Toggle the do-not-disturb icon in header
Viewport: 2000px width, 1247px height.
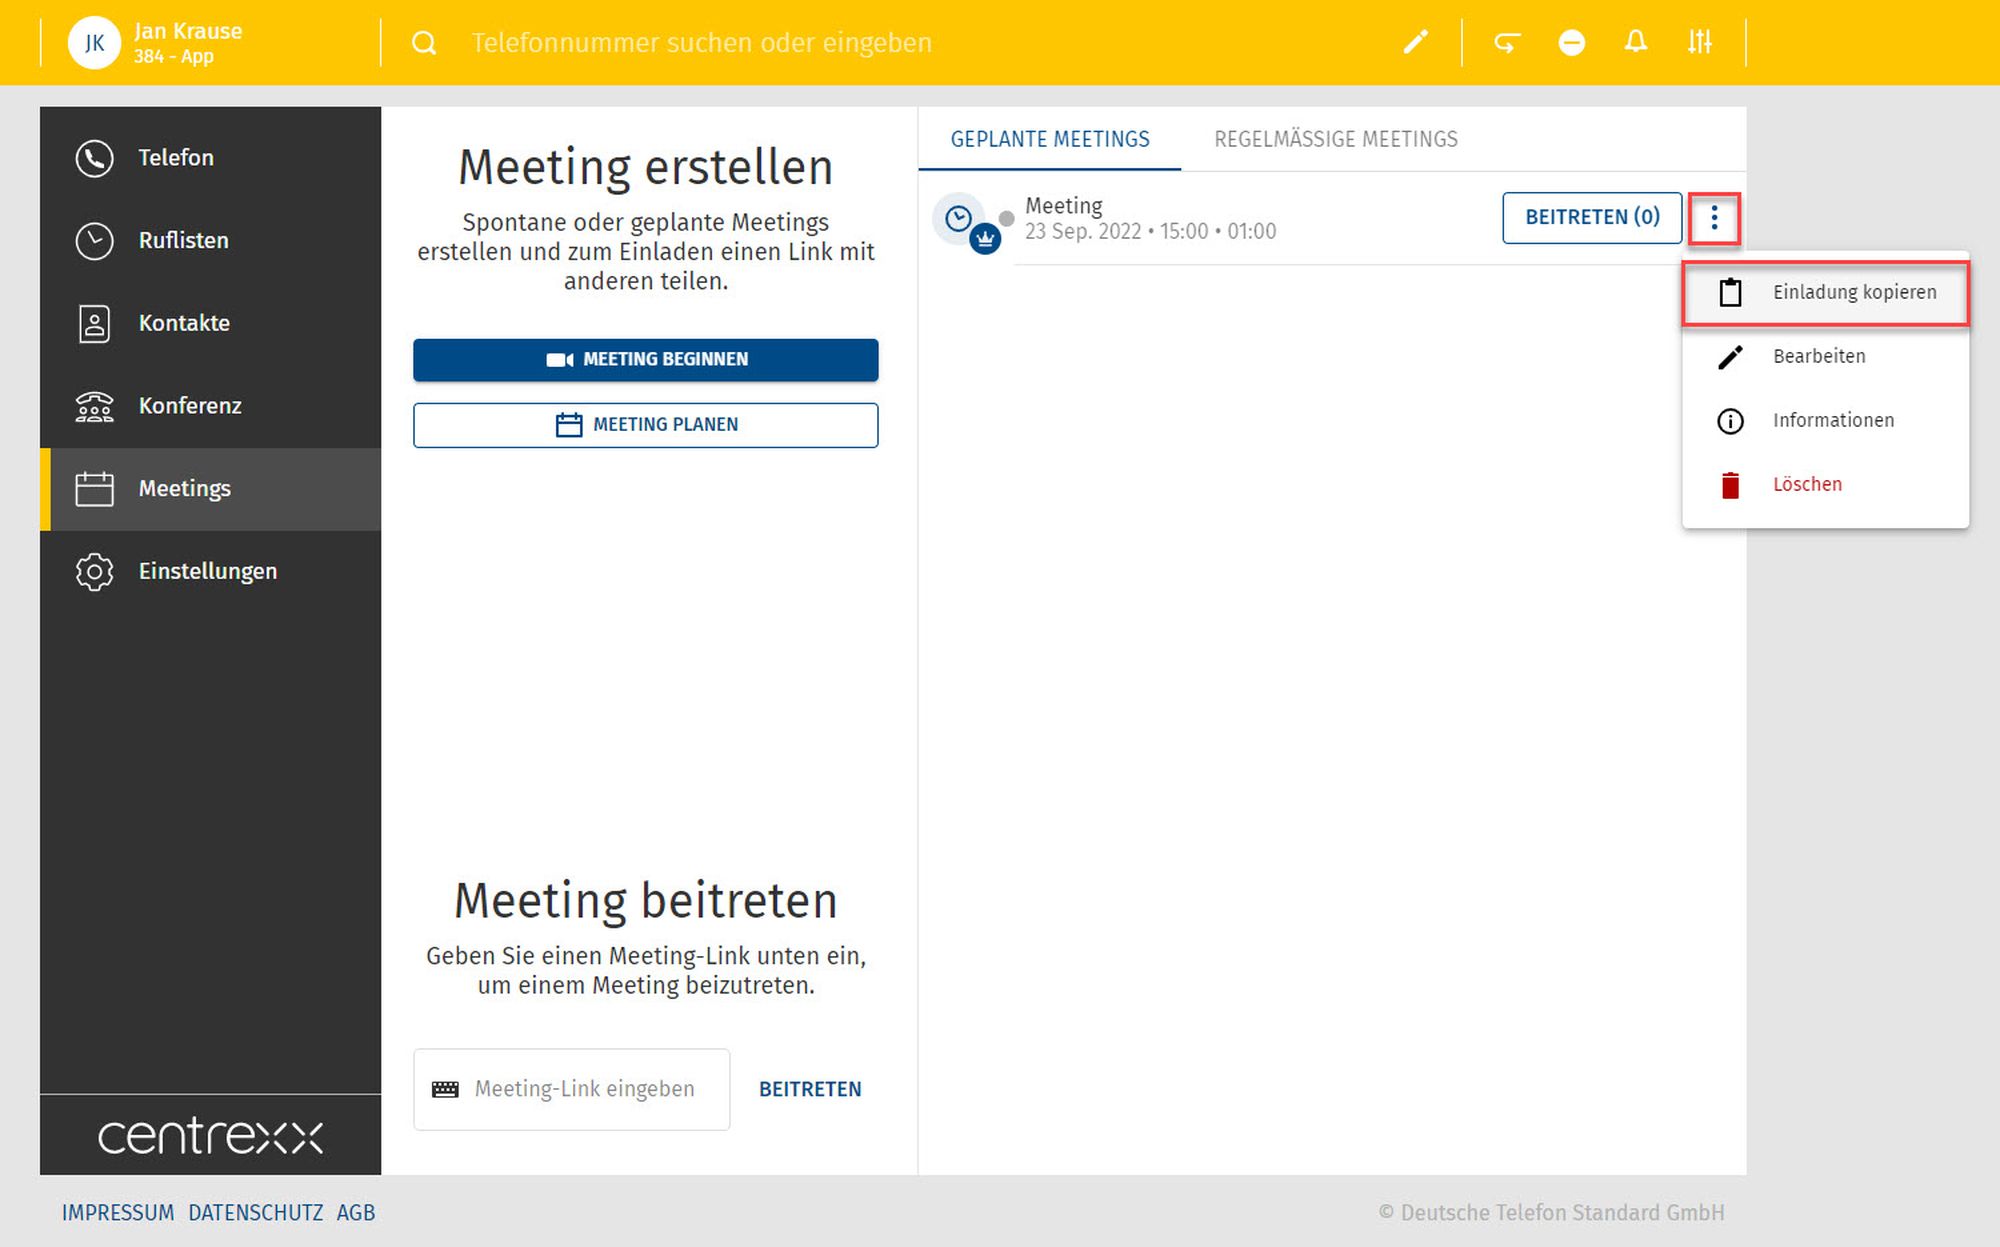(1571, 42)
